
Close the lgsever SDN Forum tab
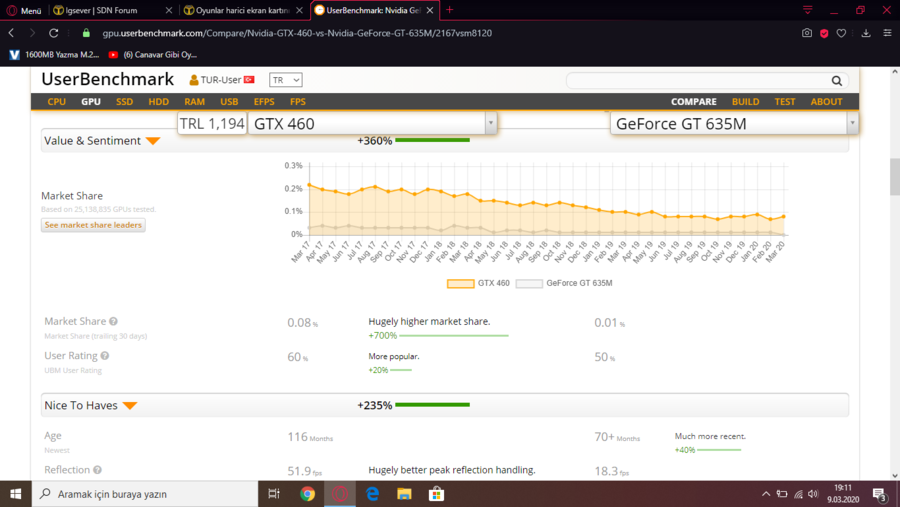tap(169, 10)
